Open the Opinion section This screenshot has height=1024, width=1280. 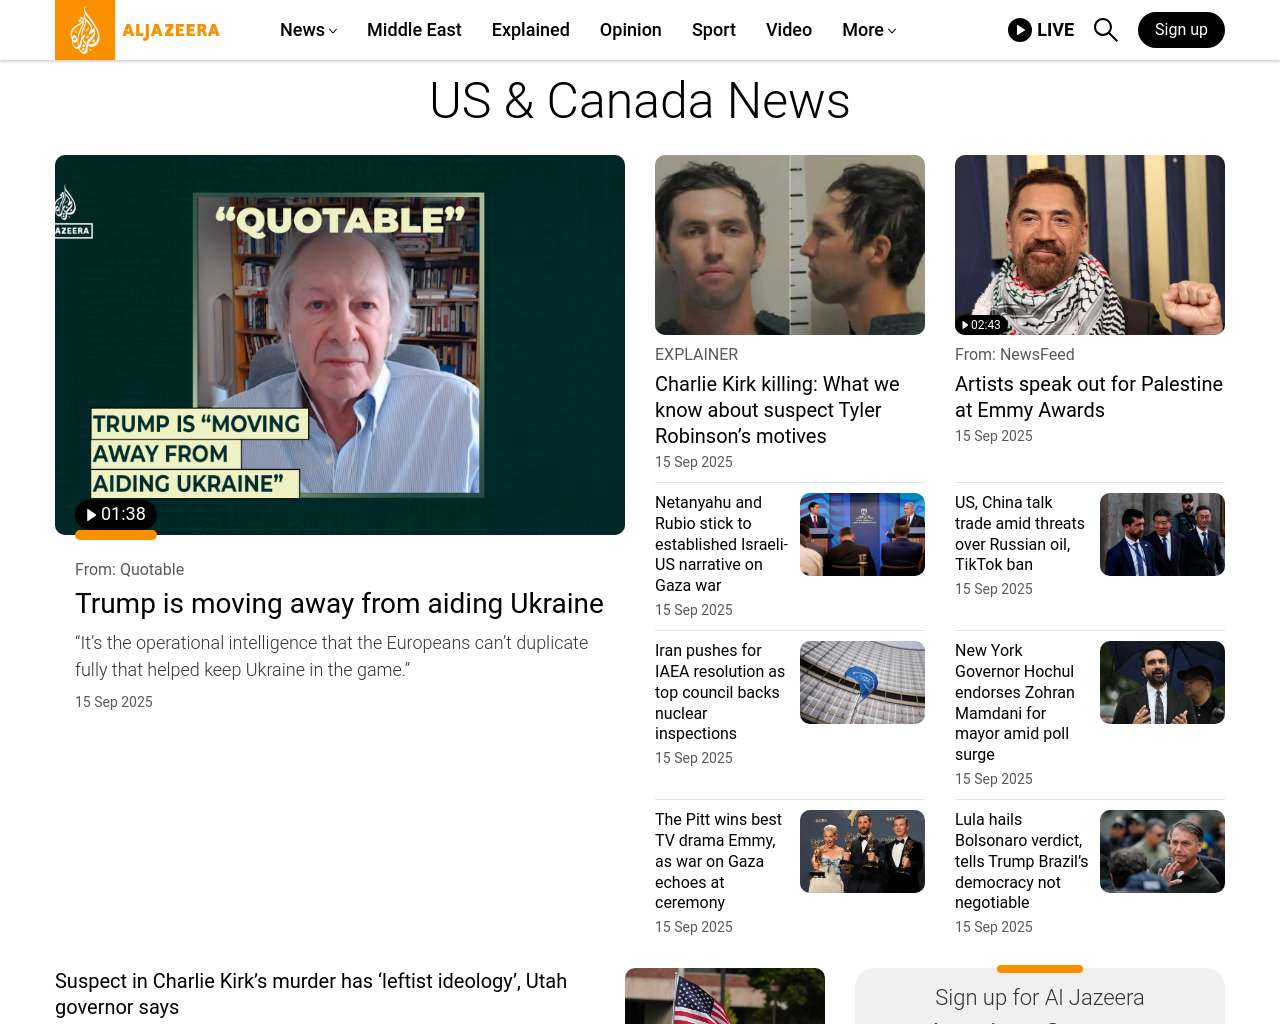631,30
